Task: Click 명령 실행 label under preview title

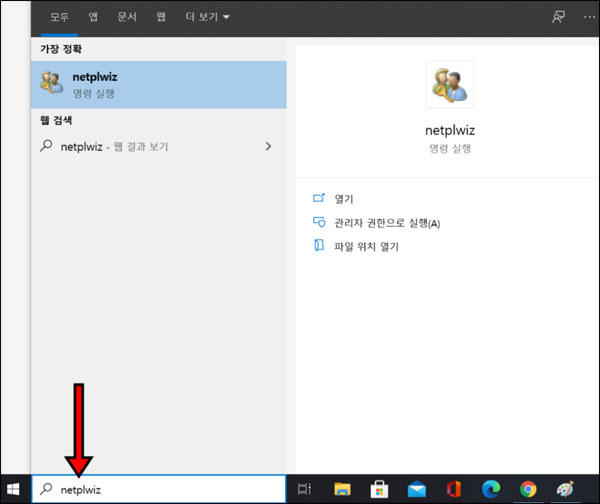Action: tap(450, 148)
